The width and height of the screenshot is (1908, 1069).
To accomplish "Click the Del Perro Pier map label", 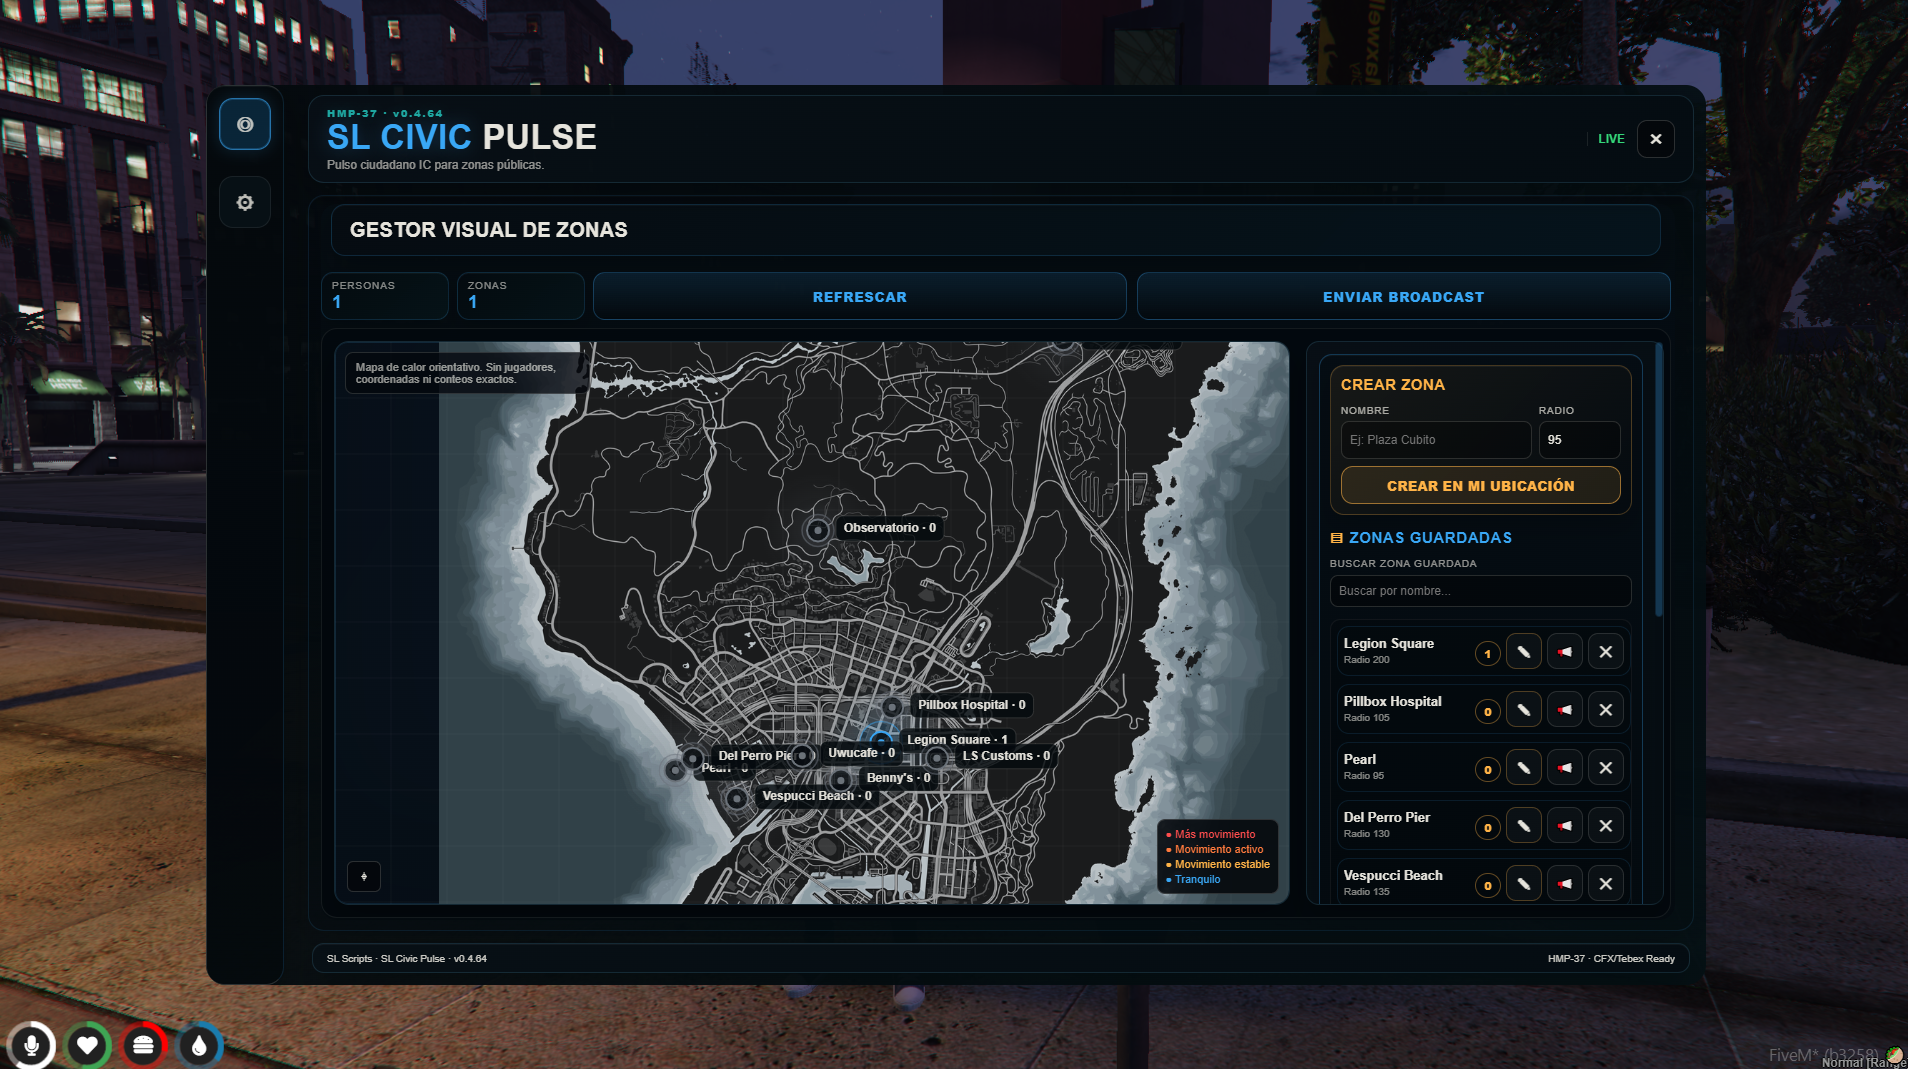I will click(x=754, y=756).
